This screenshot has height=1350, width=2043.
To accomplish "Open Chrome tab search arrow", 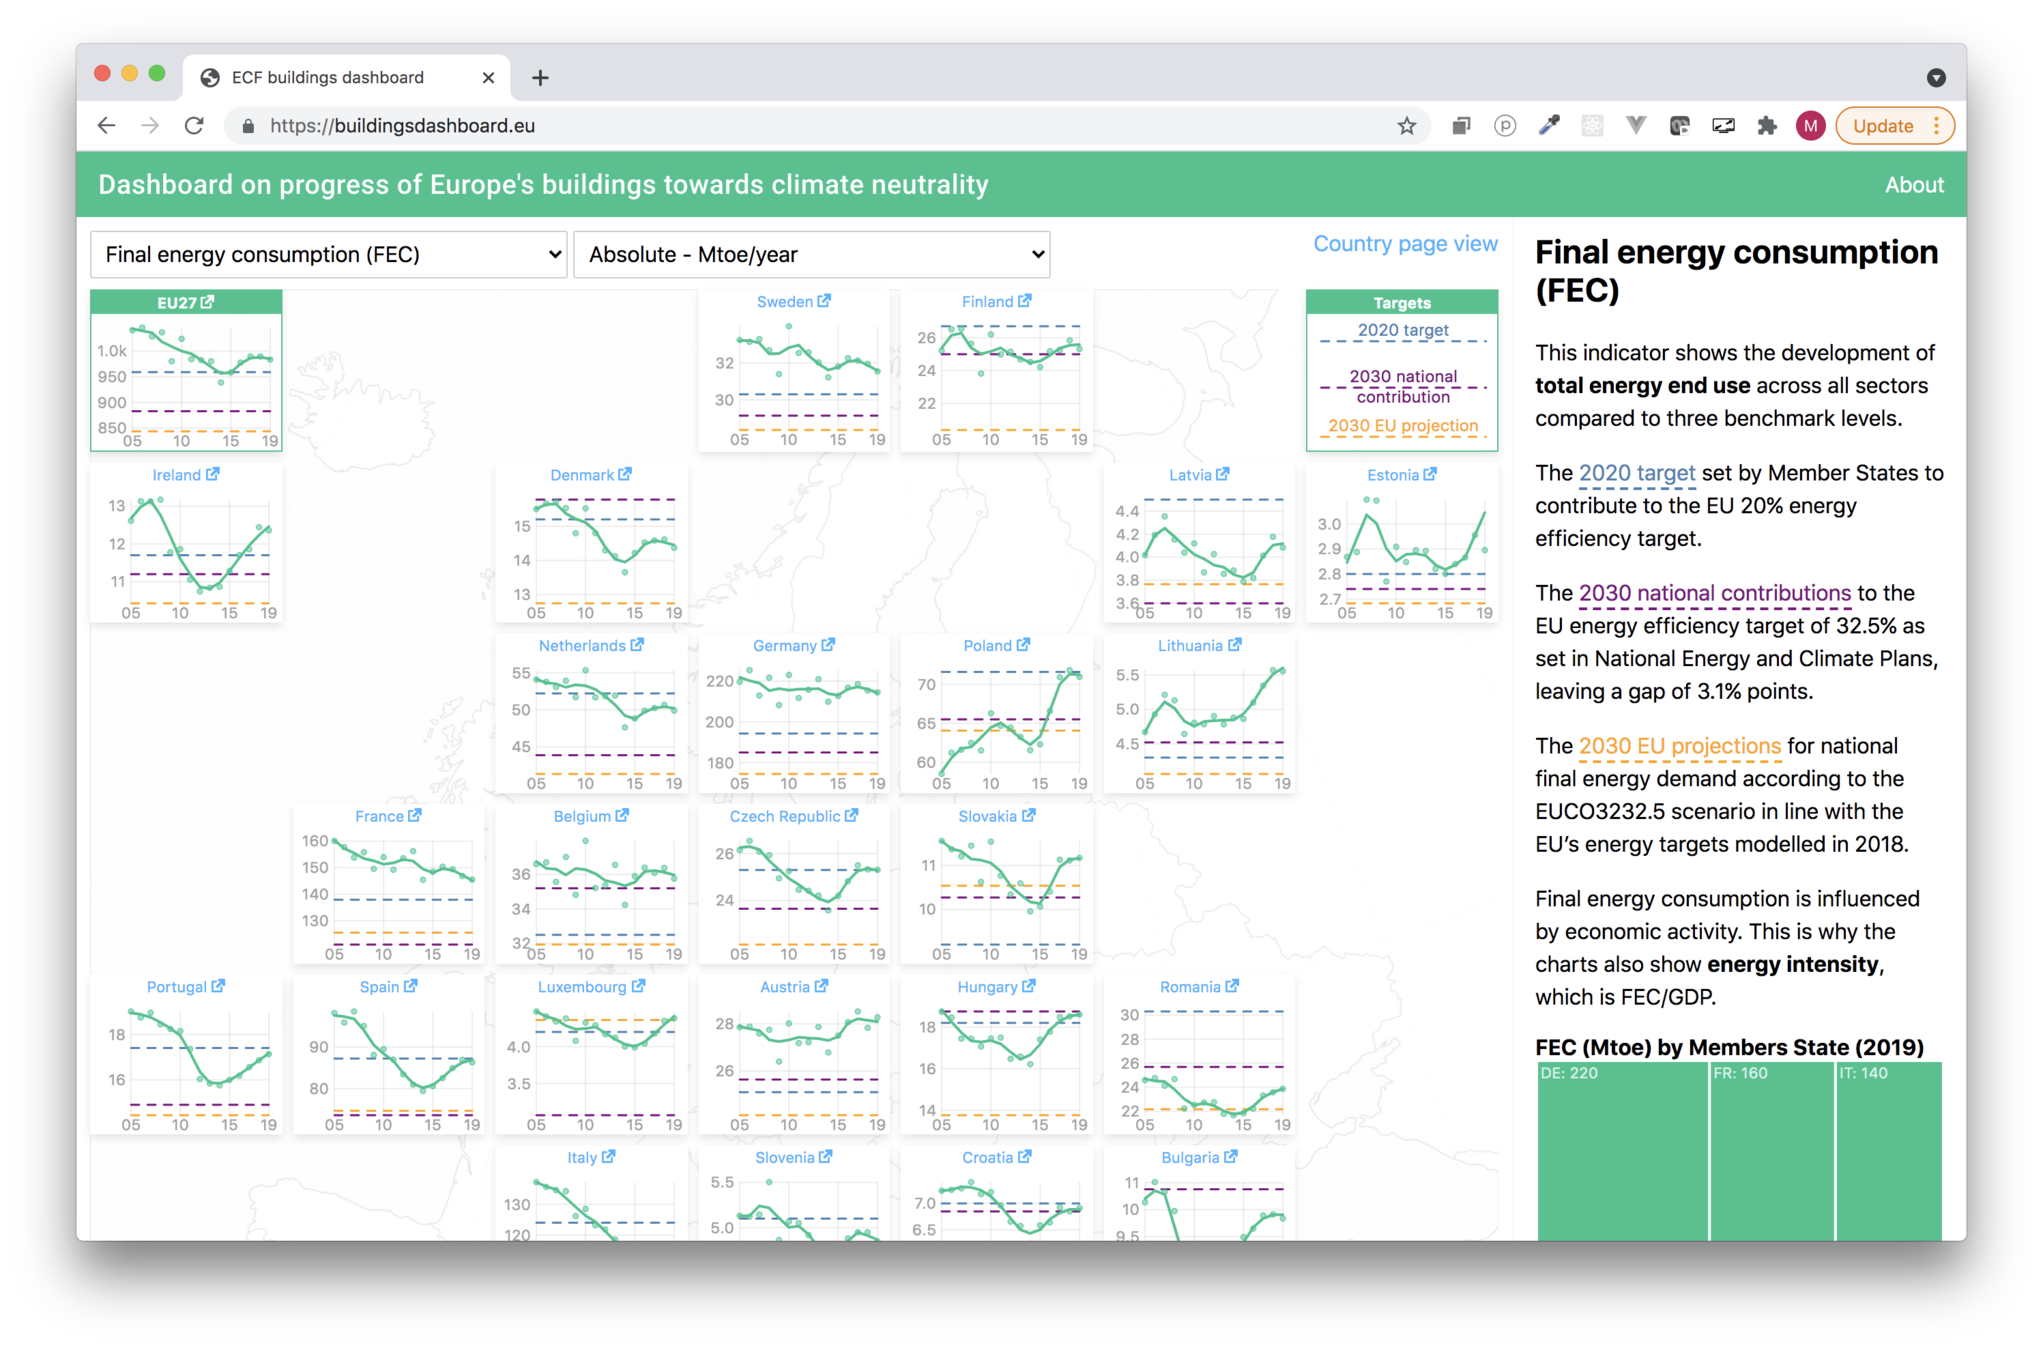I will (1936, 78).
